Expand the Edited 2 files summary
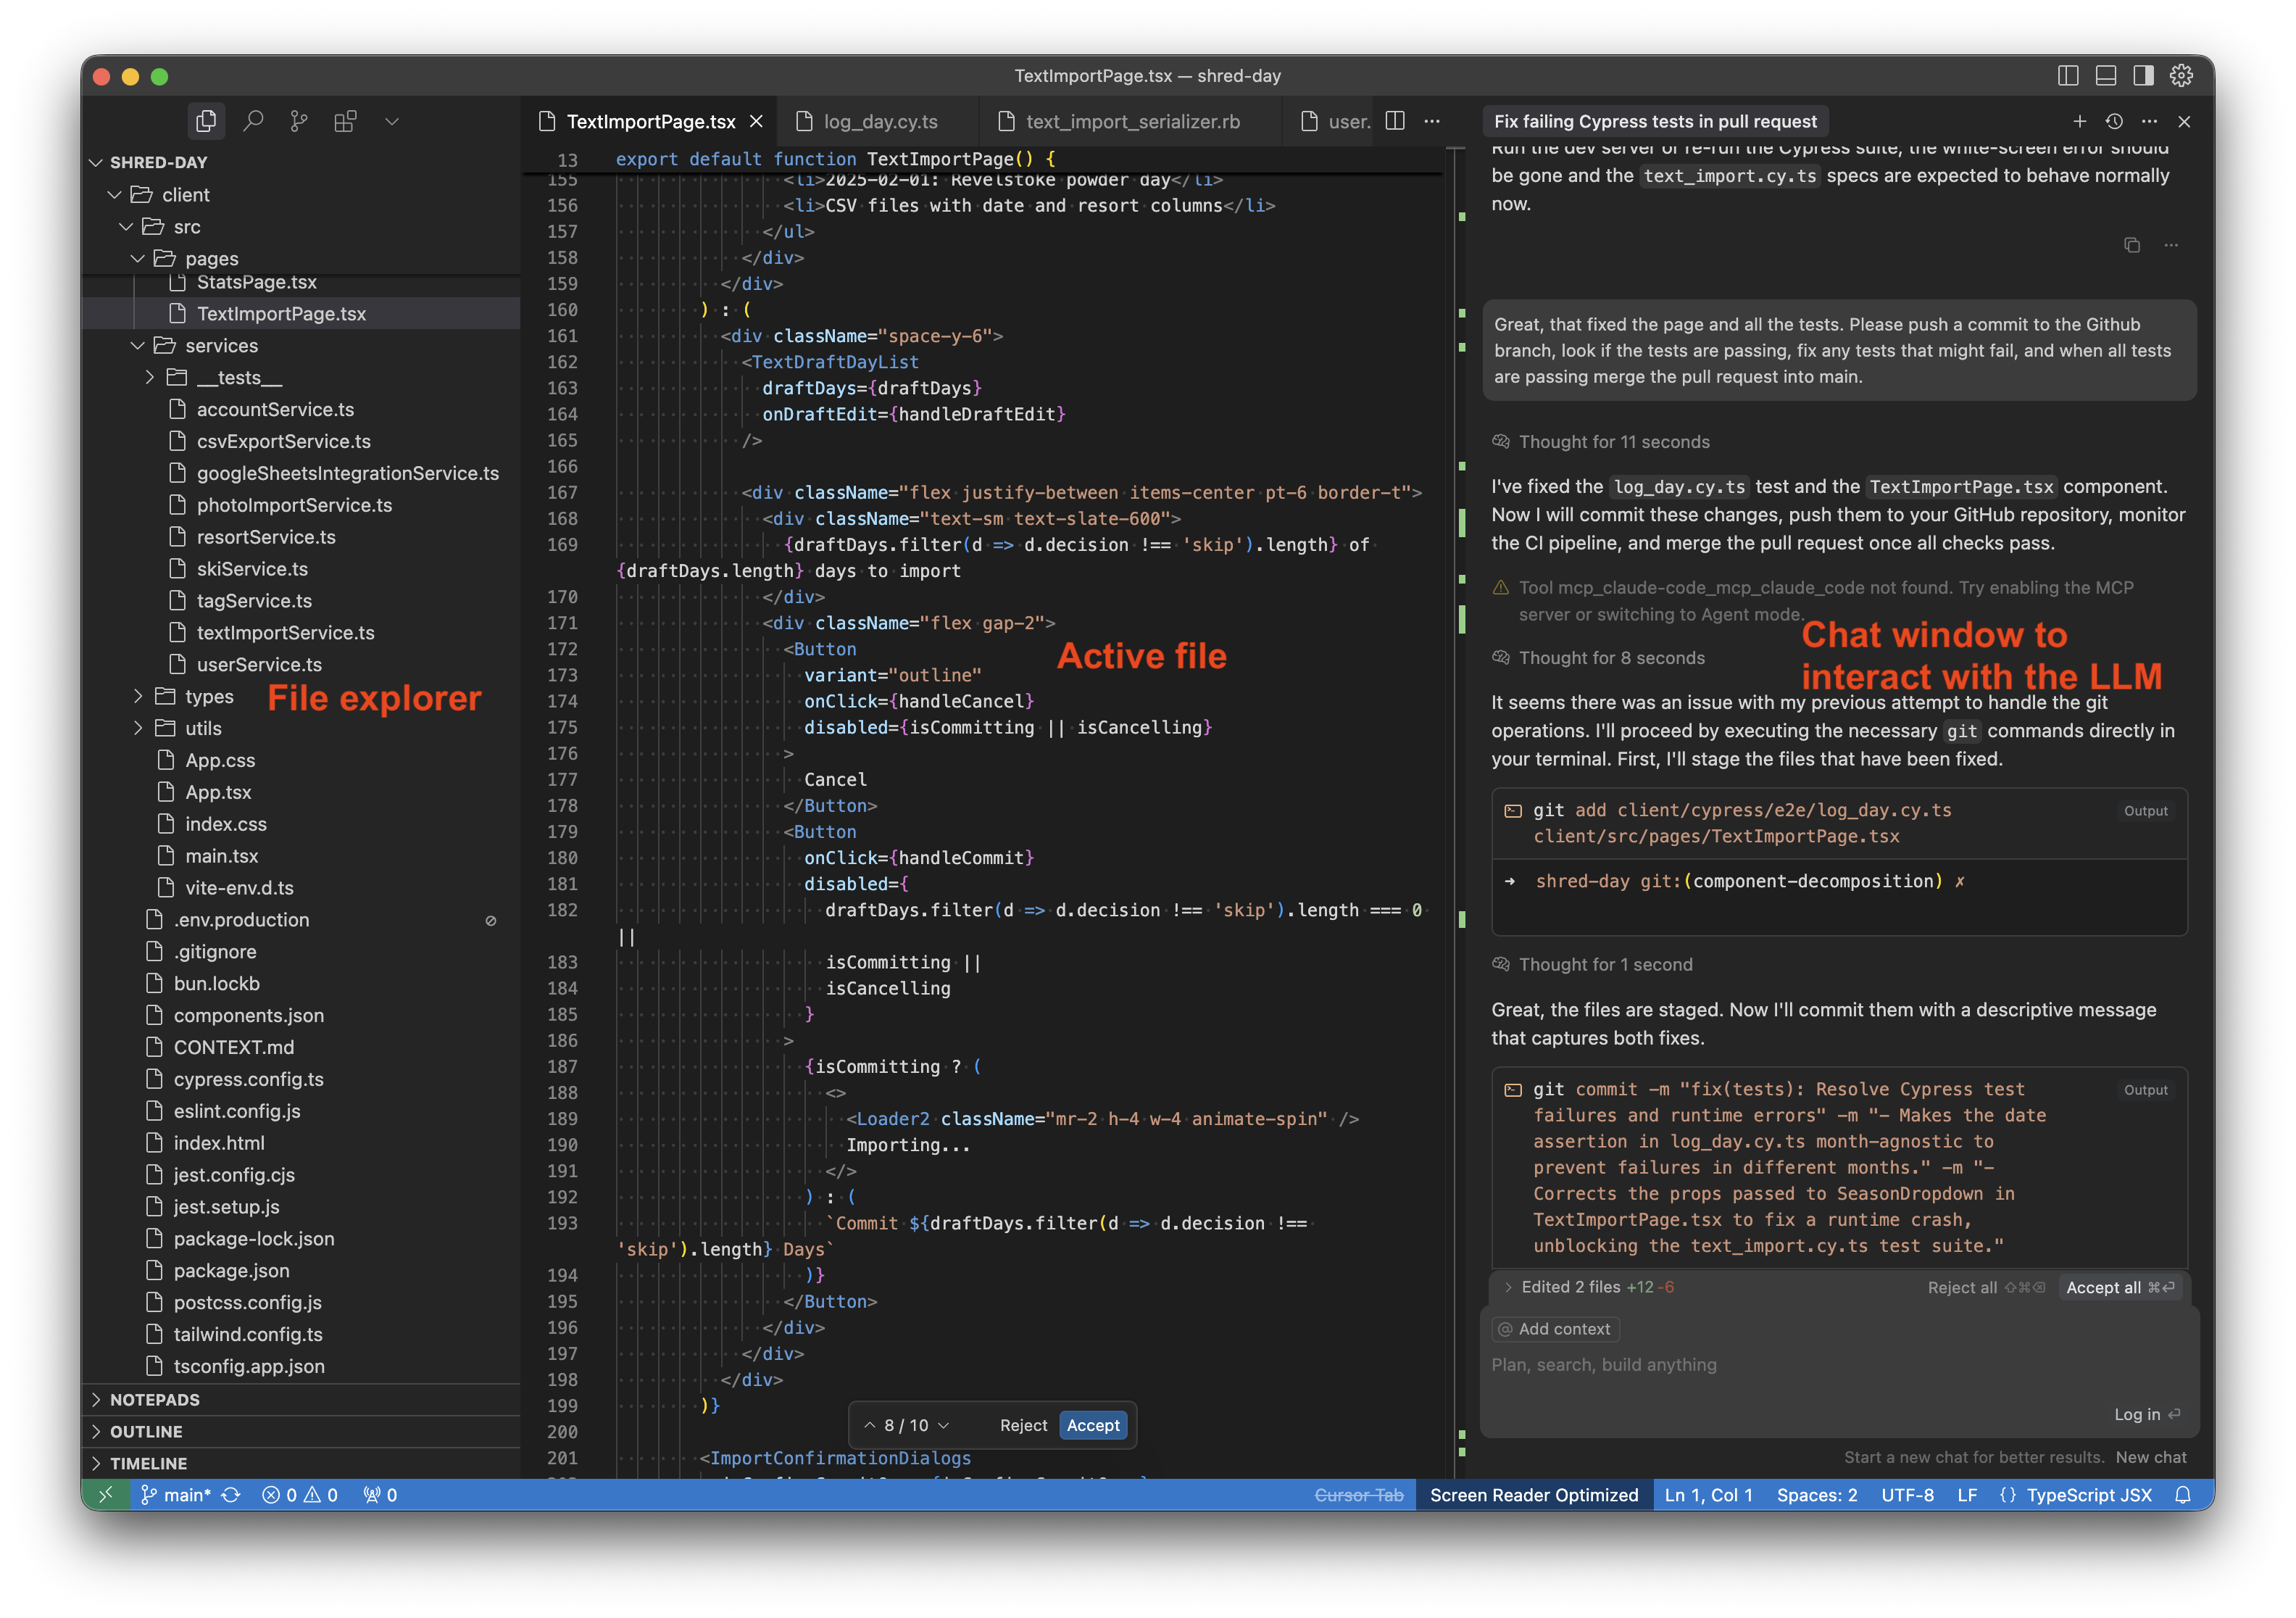The width and height of the screenshot is (2296, 1618). point(1570,1287)
